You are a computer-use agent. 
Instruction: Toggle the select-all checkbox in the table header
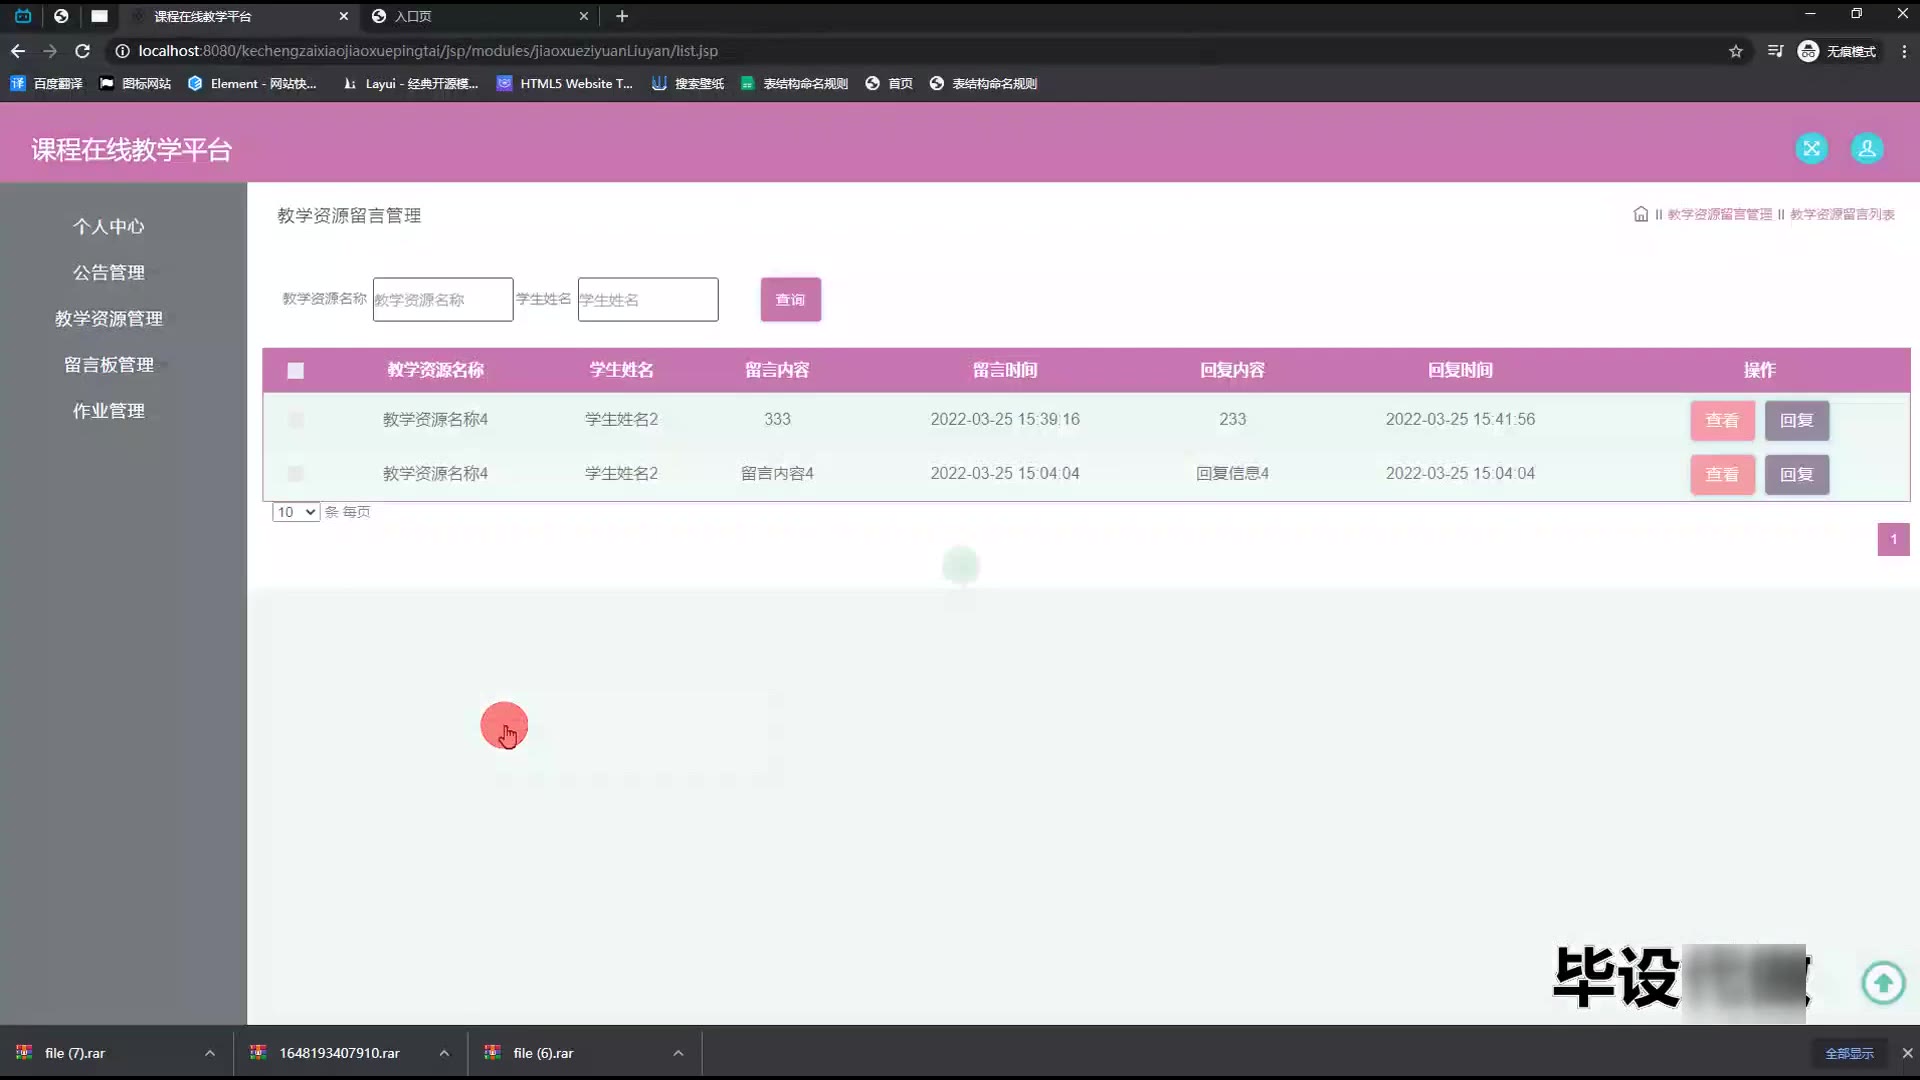click(x=295, y=371)
